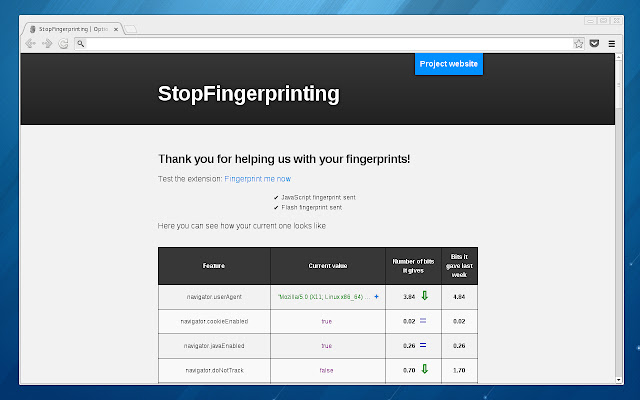Click equals icon in cookieEnabled row
640x400 pixels.
(x=423, y=321)
